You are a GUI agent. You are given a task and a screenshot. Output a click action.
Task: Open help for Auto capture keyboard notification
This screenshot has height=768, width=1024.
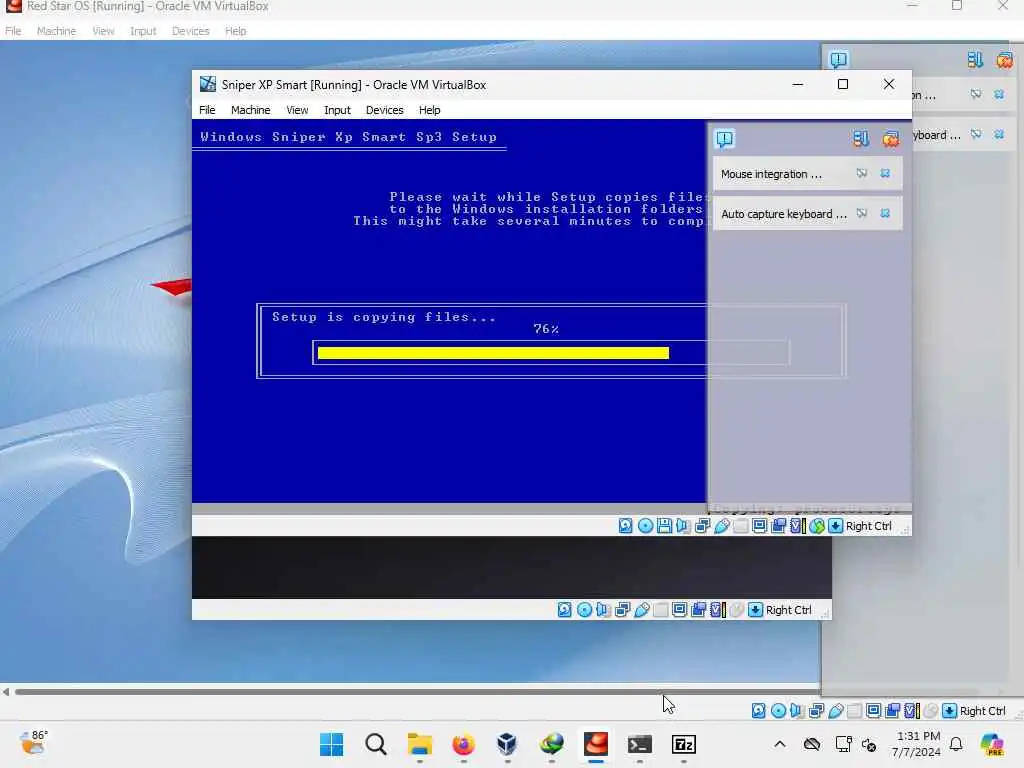click(x=862, y=214)
